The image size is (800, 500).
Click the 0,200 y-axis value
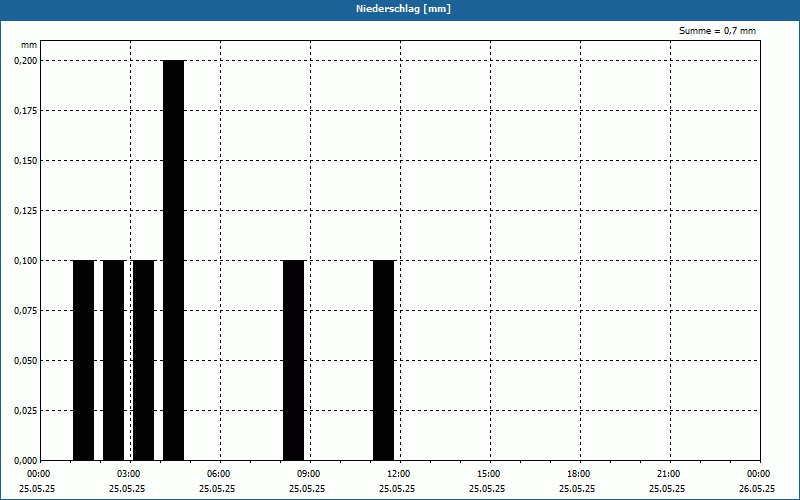pos(26,61)
